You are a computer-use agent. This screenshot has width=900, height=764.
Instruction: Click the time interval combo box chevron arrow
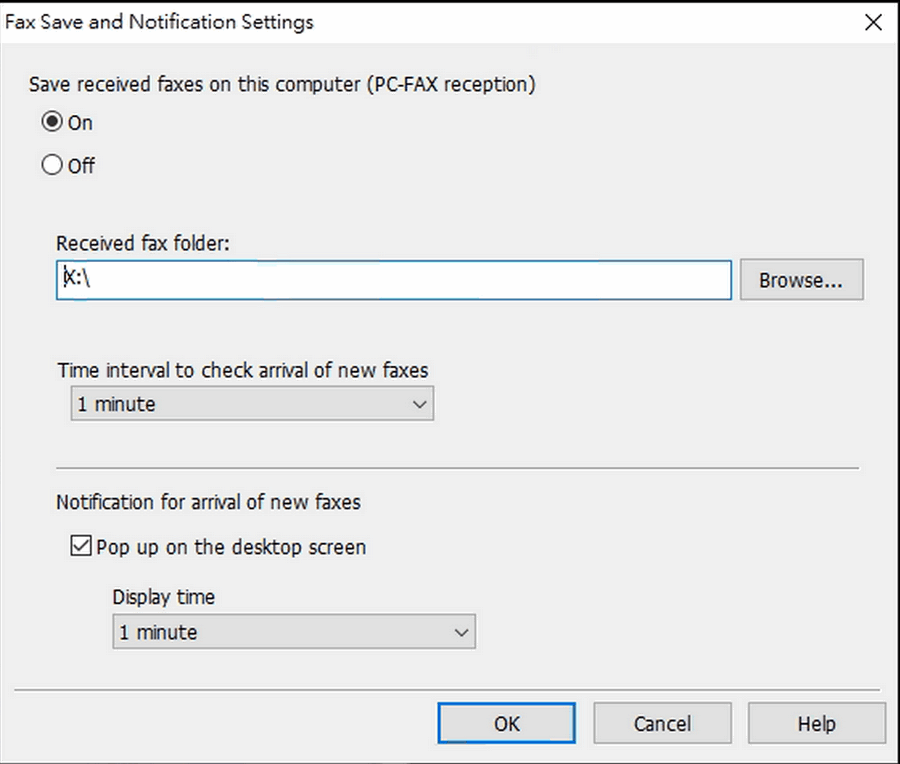[x=419, y=405]
